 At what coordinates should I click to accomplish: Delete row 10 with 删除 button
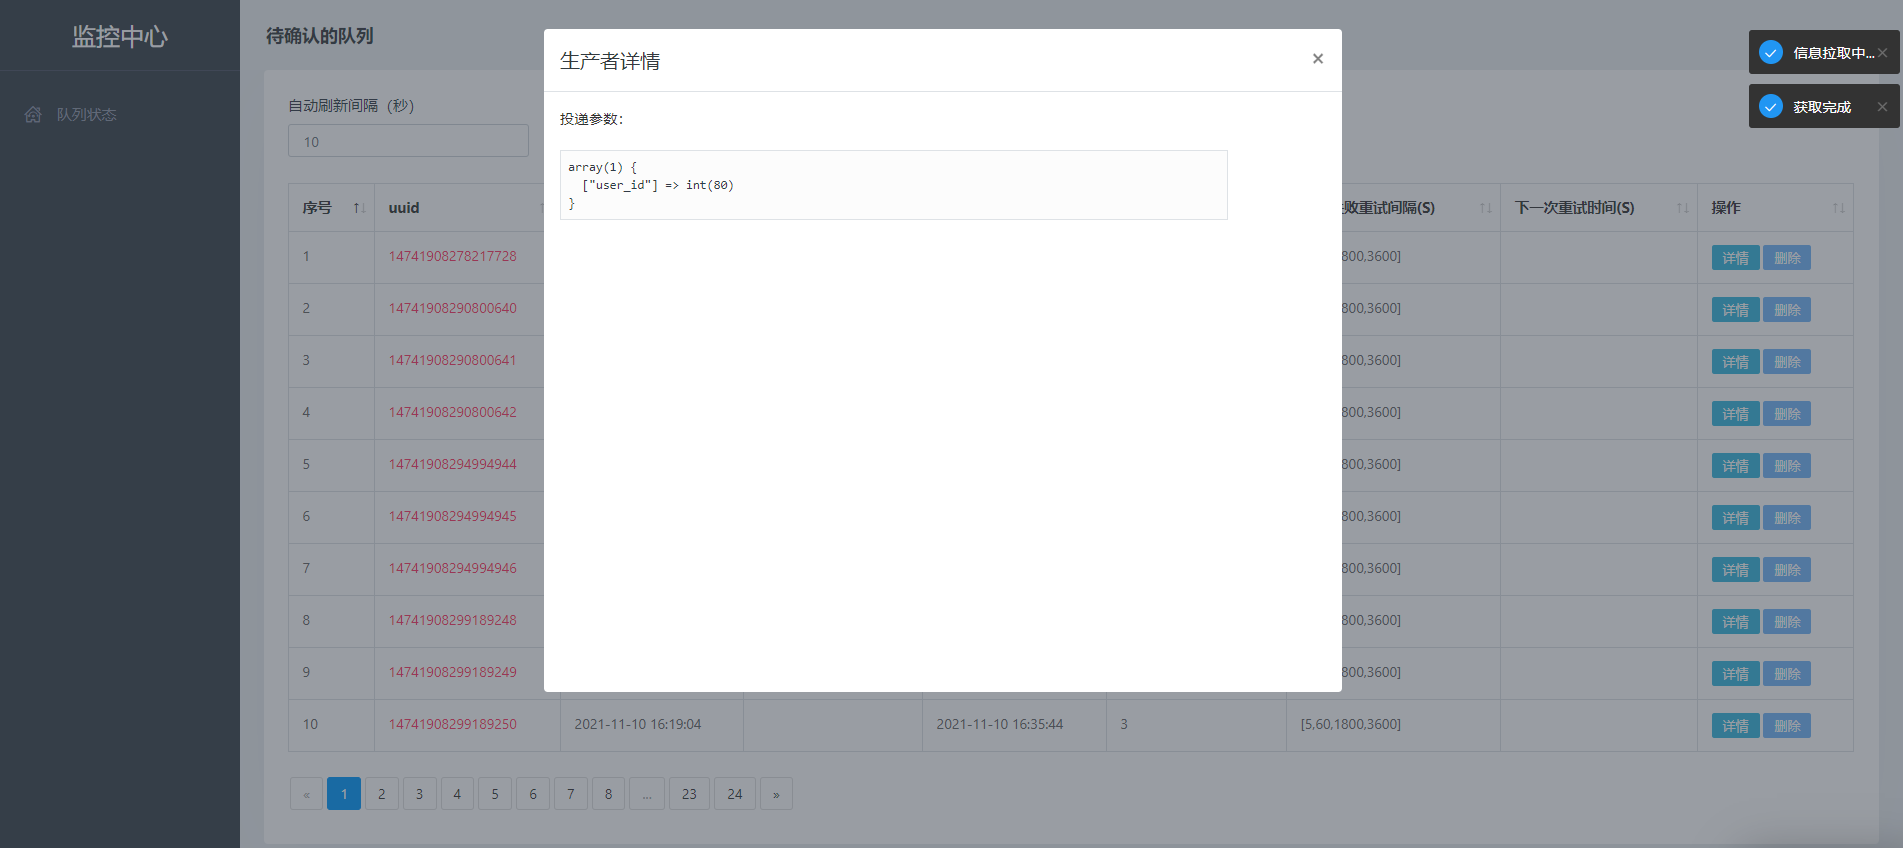pos(1786,726)
